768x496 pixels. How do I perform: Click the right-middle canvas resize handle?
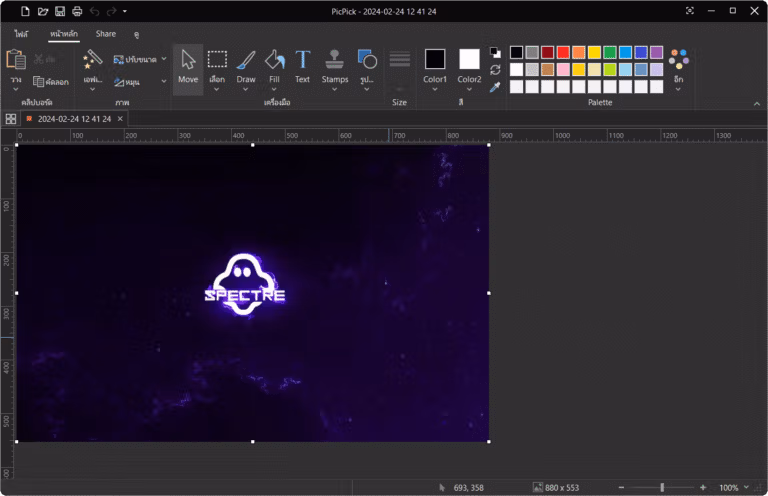[x=489, y=293]
